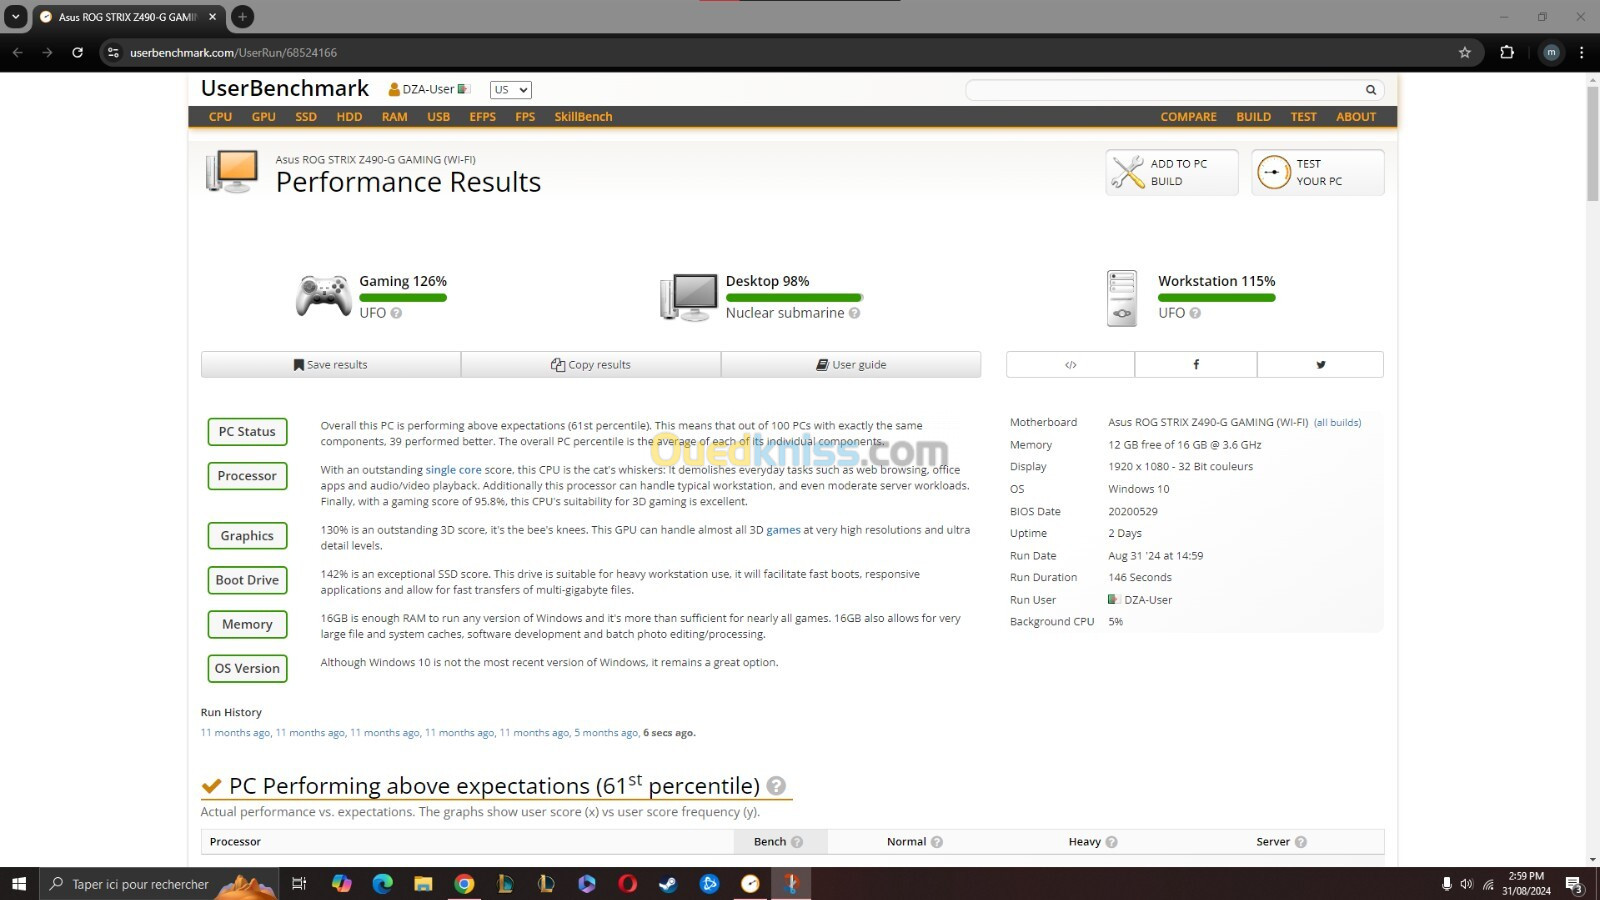Image resolution: width=1600 pixels, height=900 pixels.
Task: Click the search magnifier icon in UserBenchmark header
Action: click(1371, 90)
